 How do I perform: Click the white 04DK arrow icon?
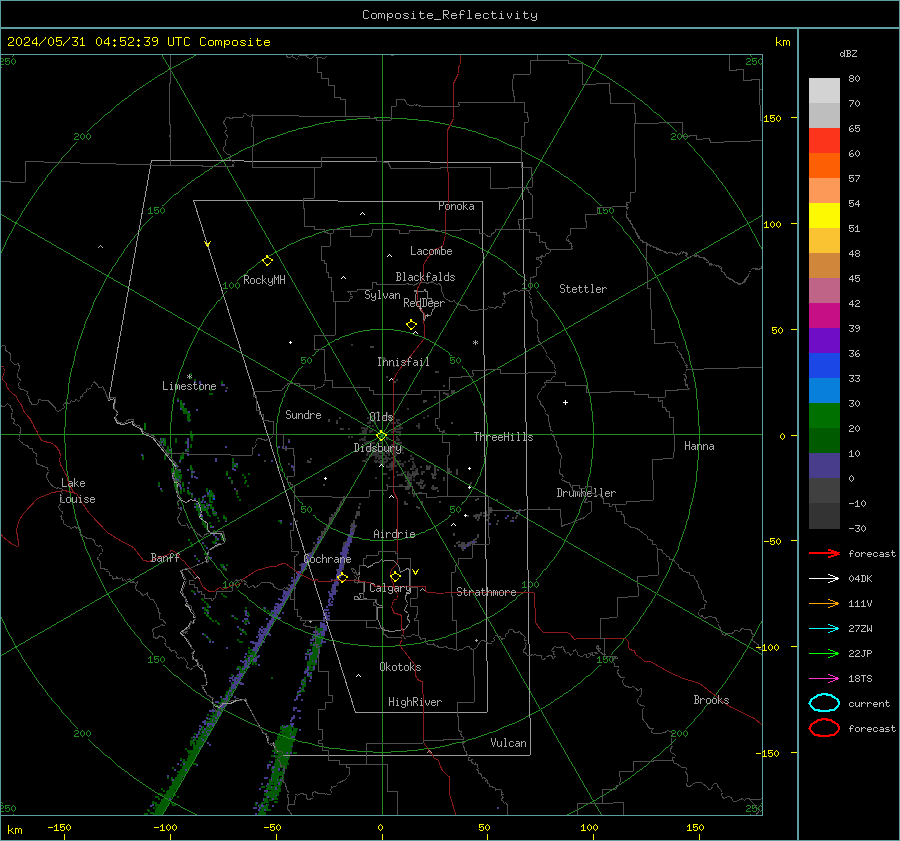pos(824,578)
